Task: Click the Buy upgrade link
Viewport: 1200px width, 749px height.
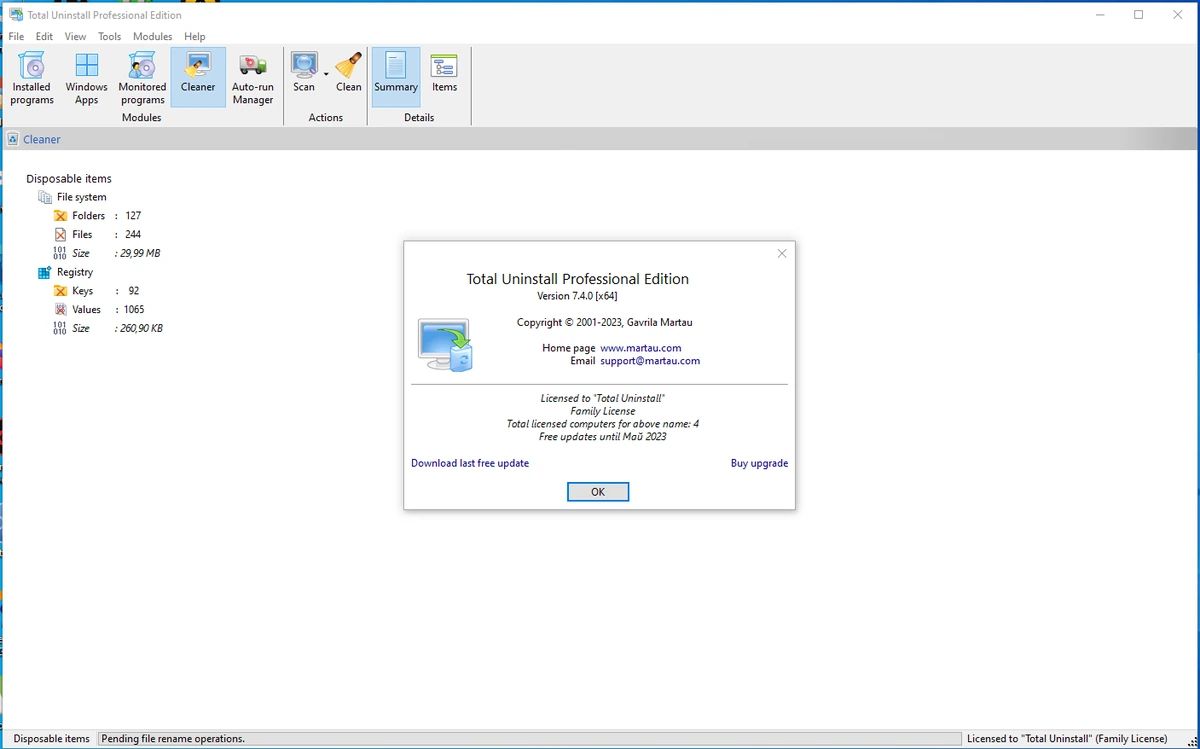Action: pos(759,463)
